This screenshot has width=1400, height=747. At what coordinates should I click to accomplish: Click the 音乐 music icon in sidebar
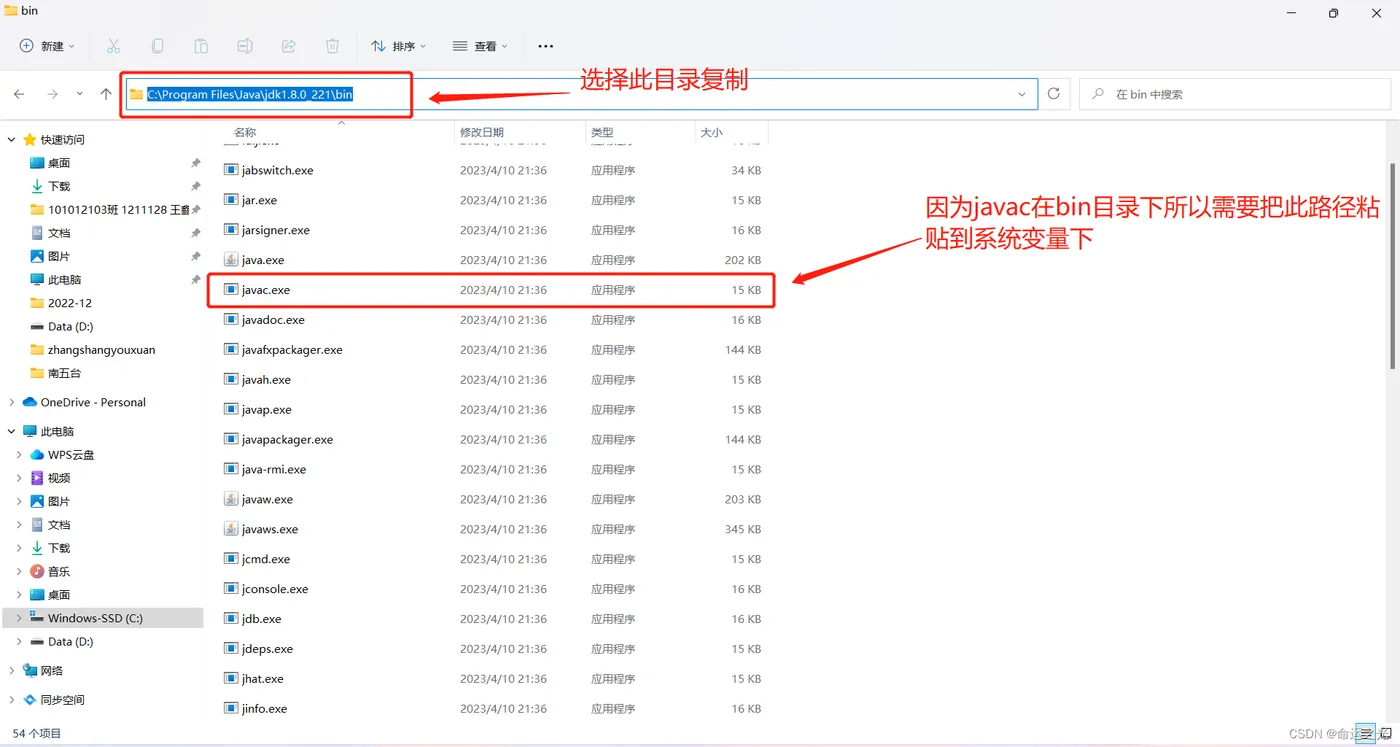tap(37, 571)
